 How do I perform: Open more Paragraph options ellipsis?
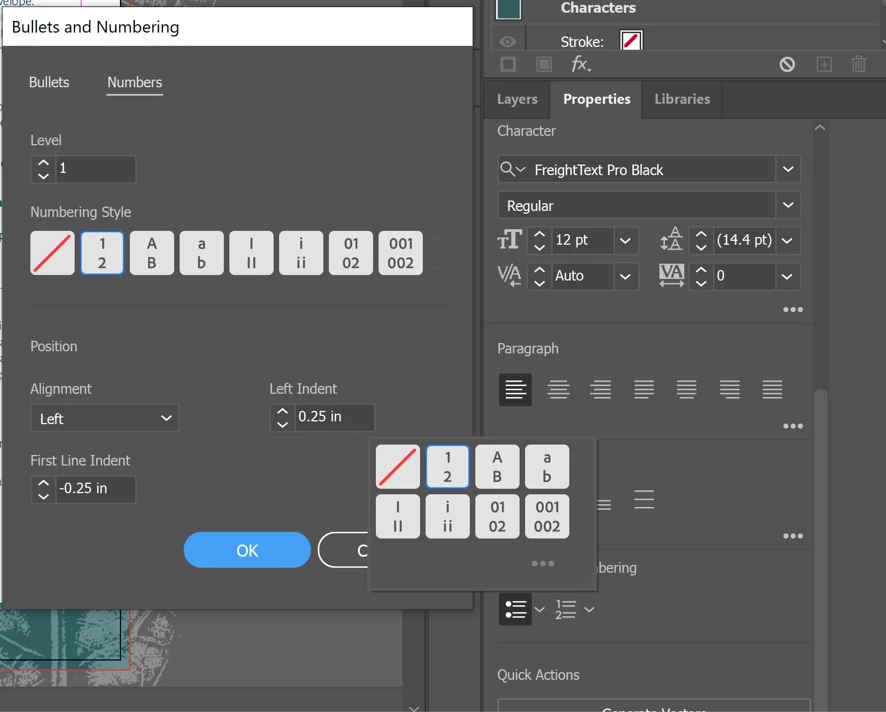coord(793,426)
